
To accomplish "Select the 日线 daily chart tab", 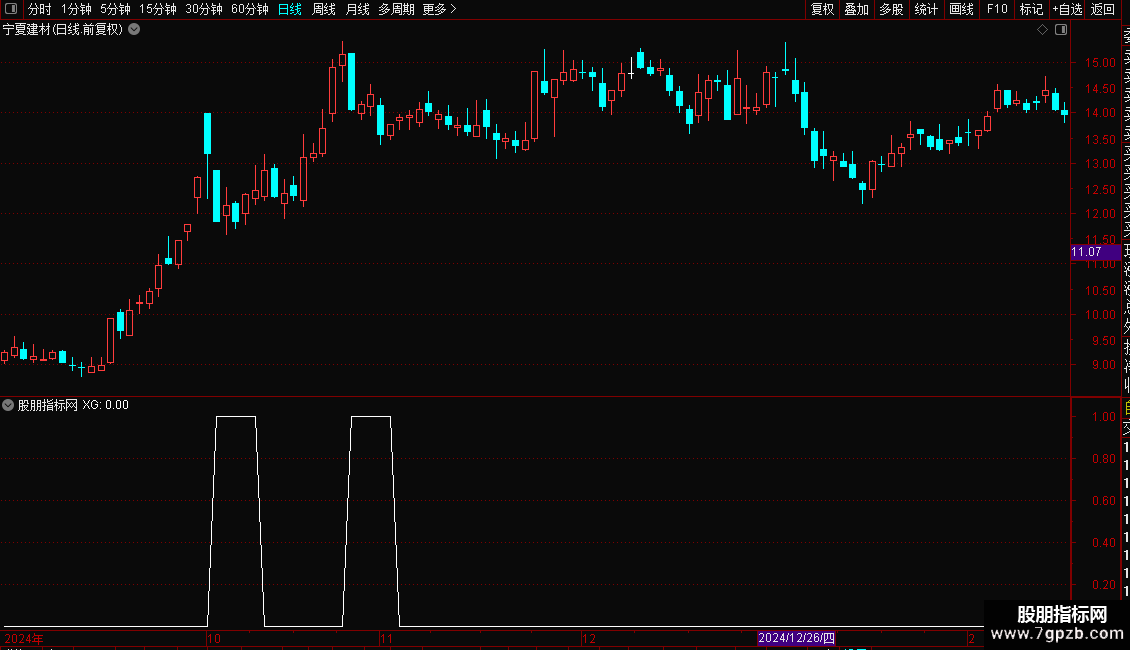I will 290,9.
